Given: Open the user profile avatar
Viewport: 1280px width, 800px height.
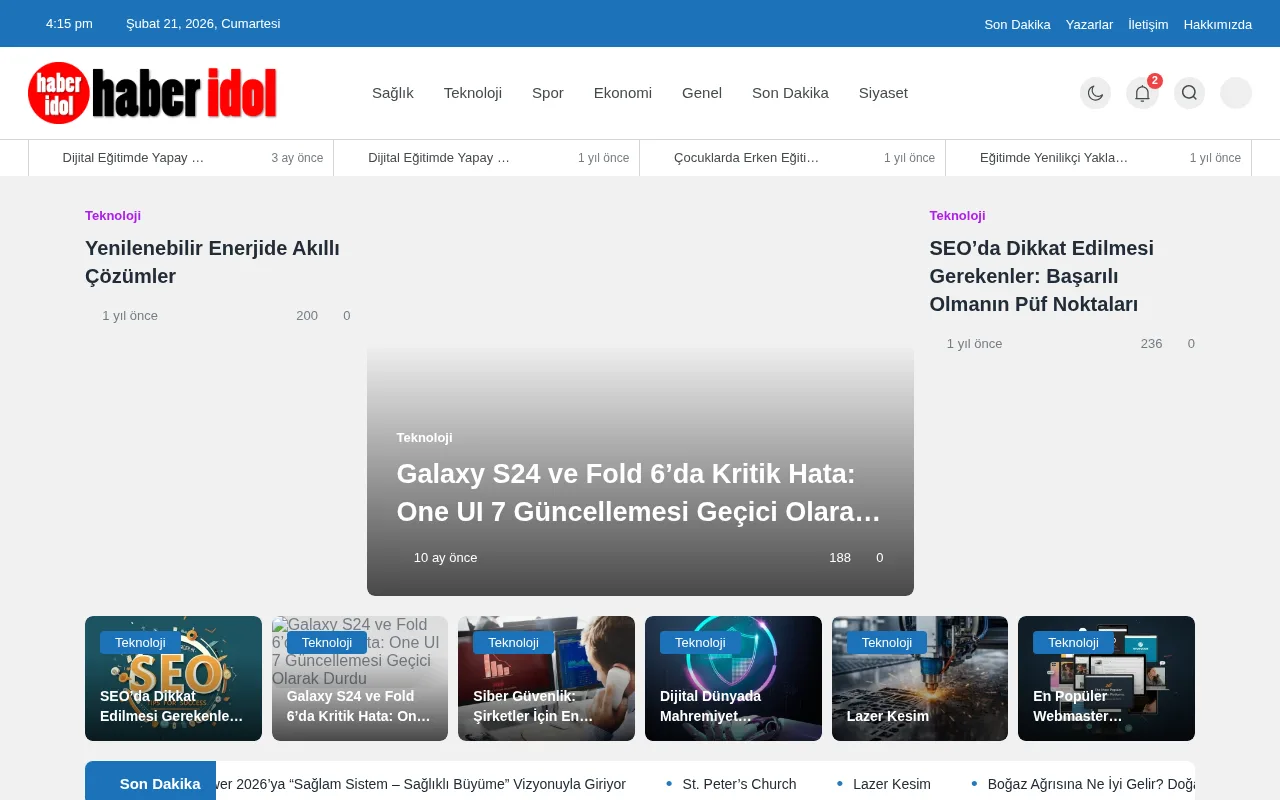Looking at the screenshot, I should [x=1235, y=92].
